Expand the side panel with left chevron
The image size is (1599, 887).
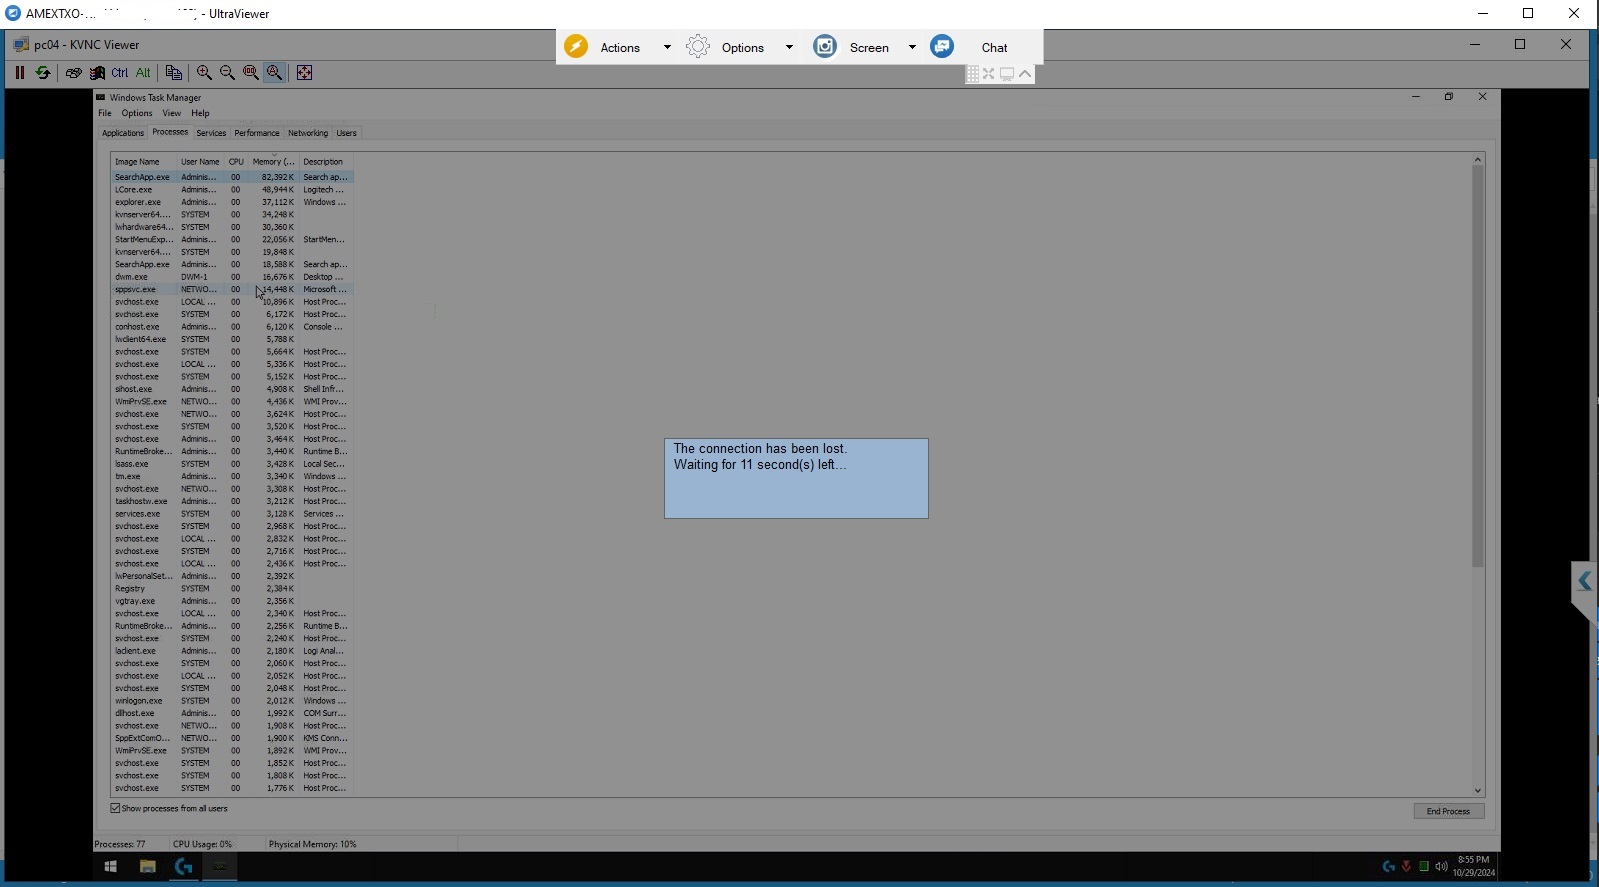[x=1584, y=581]
